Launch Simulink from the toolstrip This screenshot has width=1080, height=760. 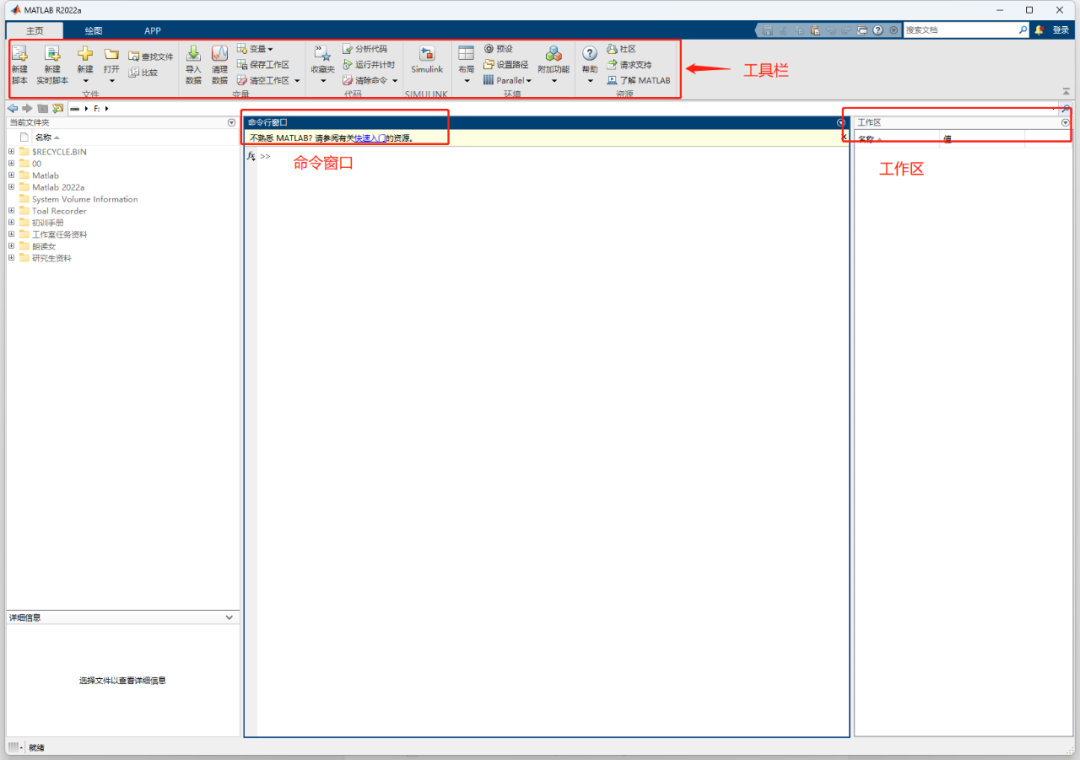[x=427, y=60]
